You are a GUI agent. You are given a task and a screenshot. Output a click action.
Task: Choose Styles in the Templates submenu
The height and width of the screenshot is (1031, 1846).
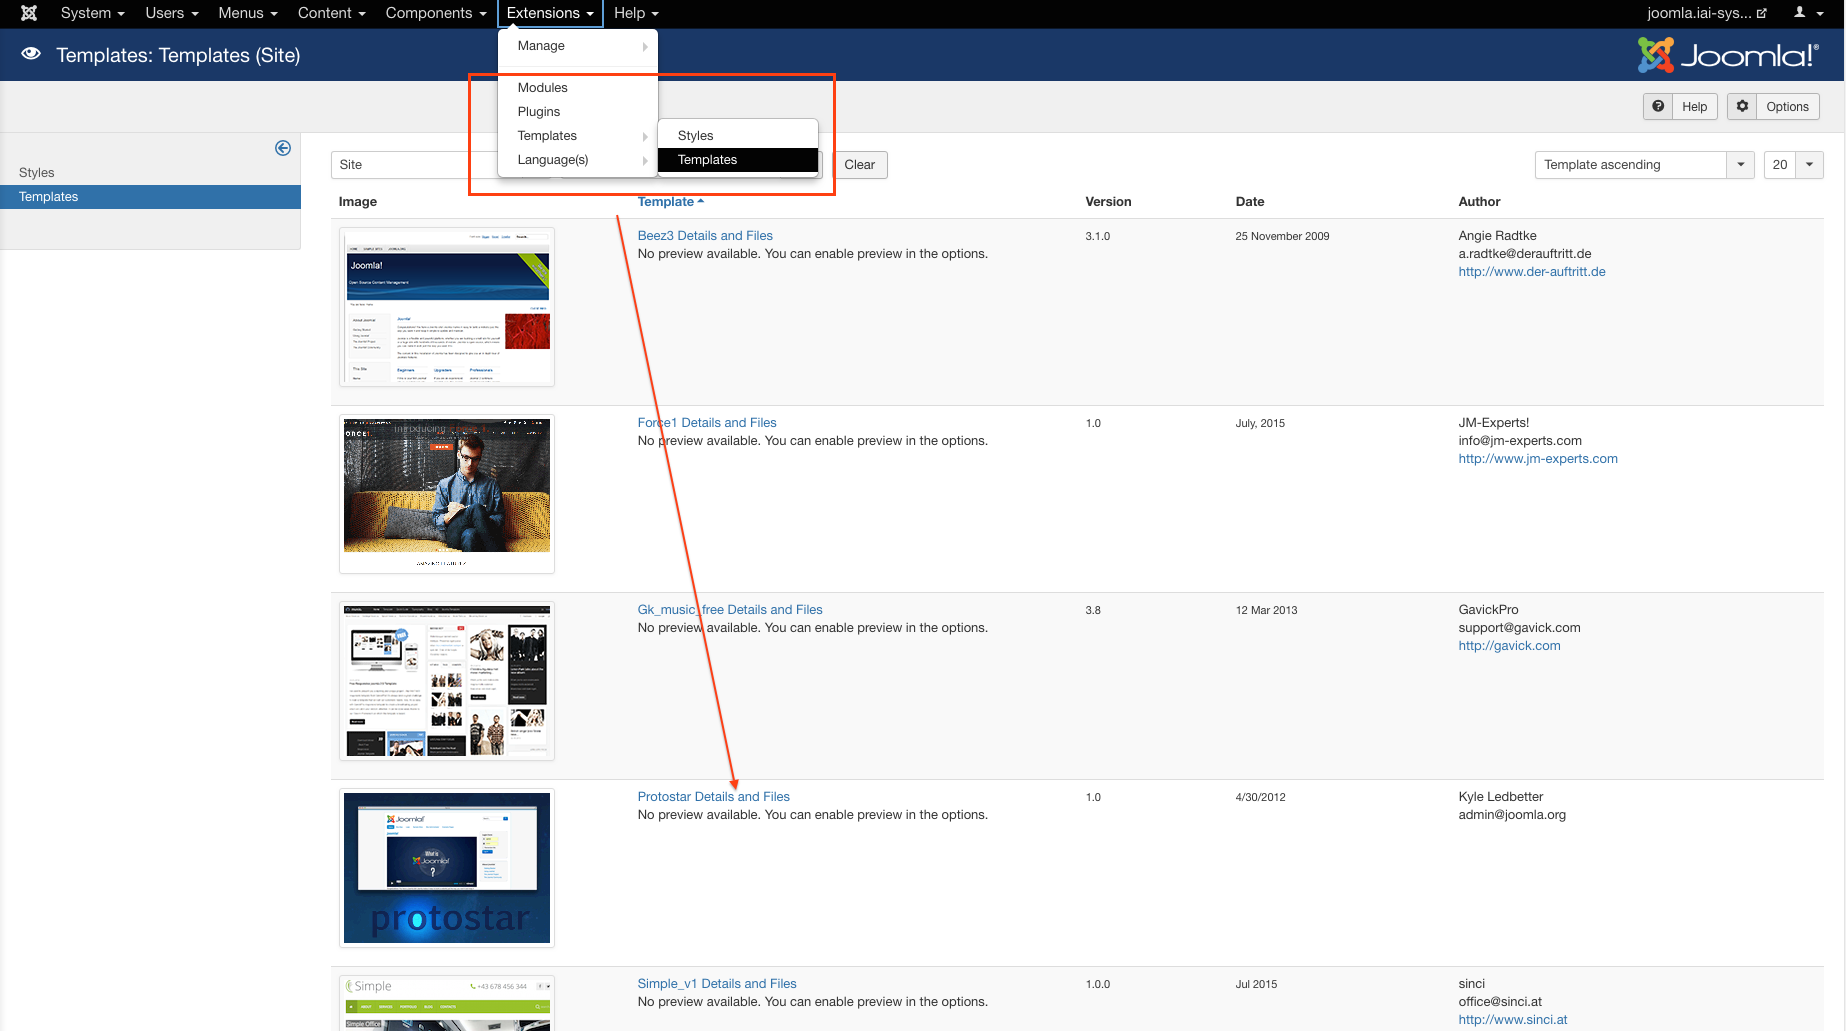738,136
